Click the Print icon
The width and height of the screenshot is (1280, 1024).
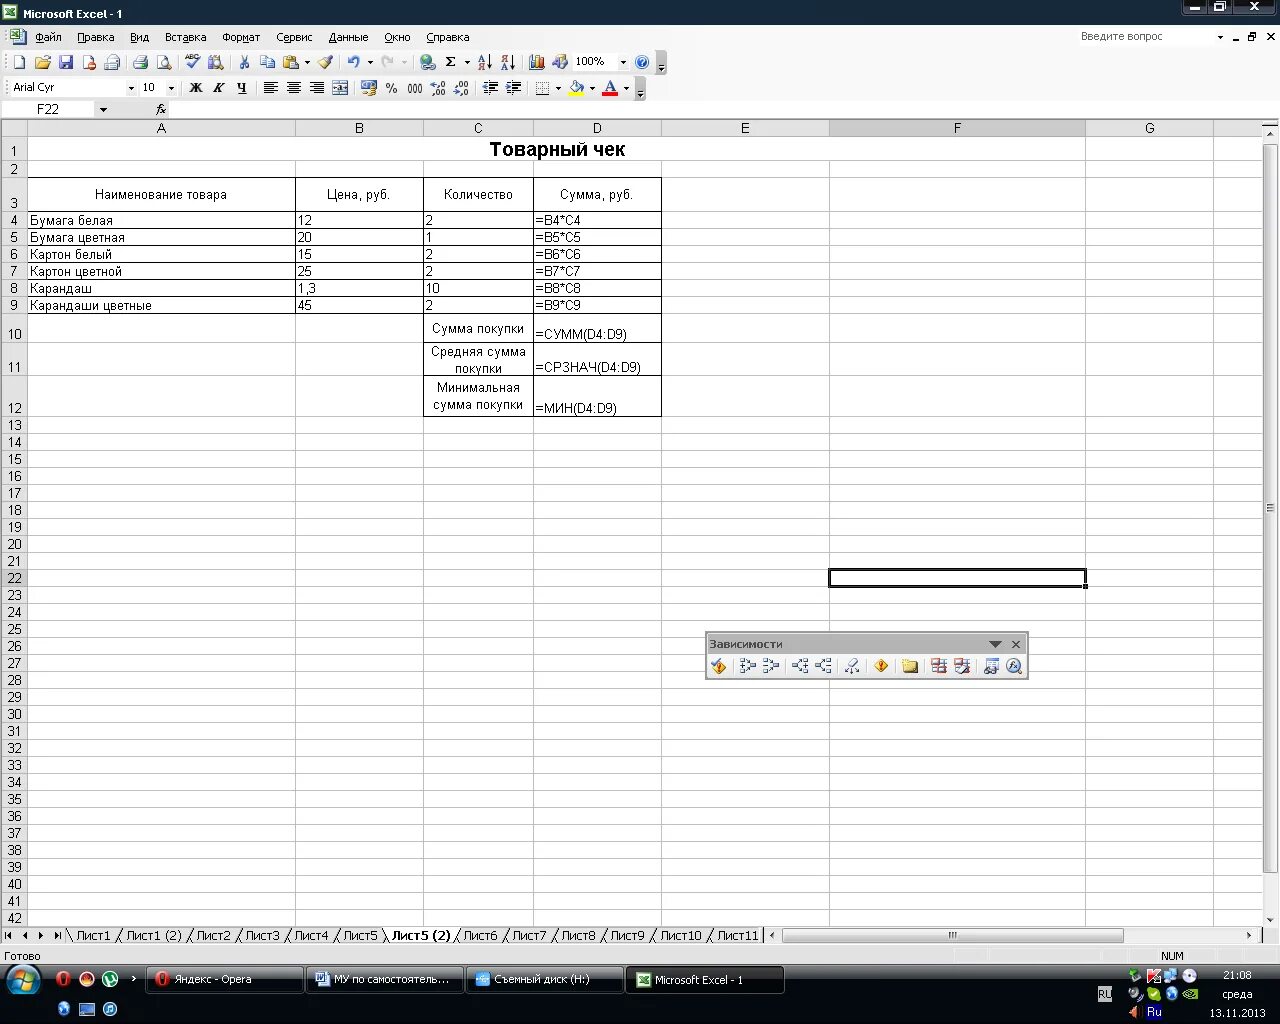pyautogui.click(x=140, y=62)
